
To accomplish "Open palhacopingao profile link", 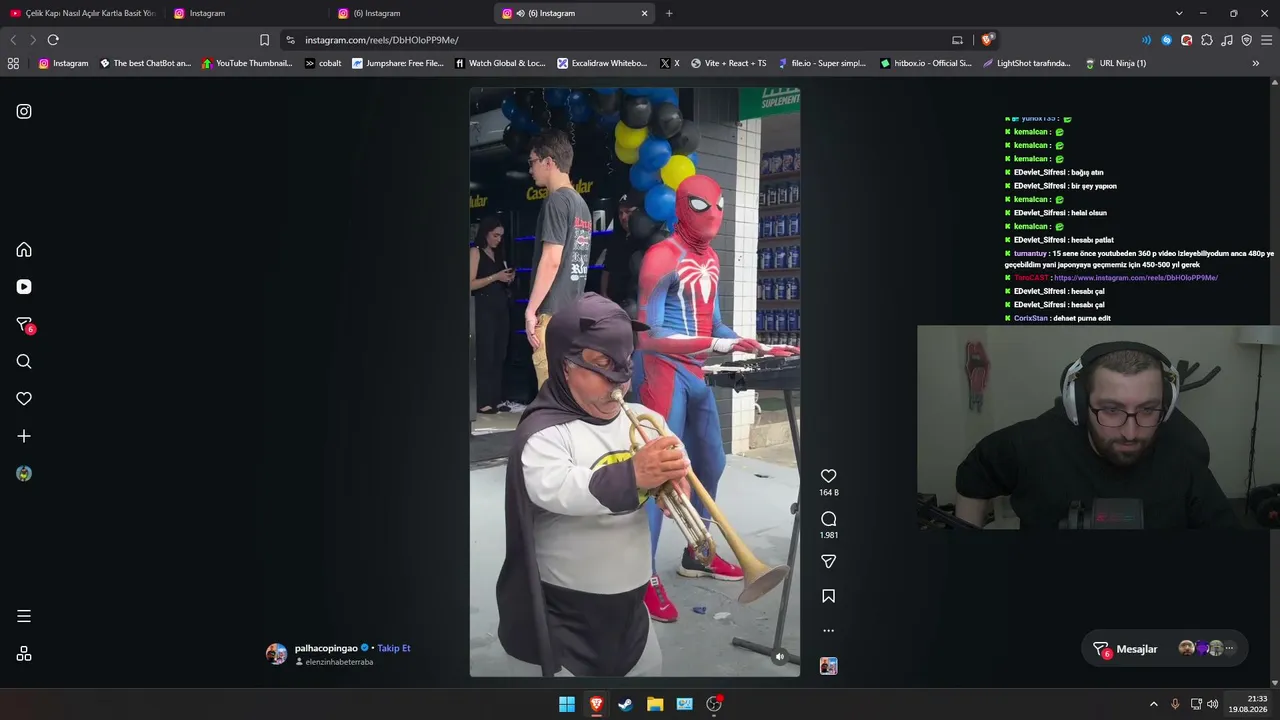I will tap(326, 648).
